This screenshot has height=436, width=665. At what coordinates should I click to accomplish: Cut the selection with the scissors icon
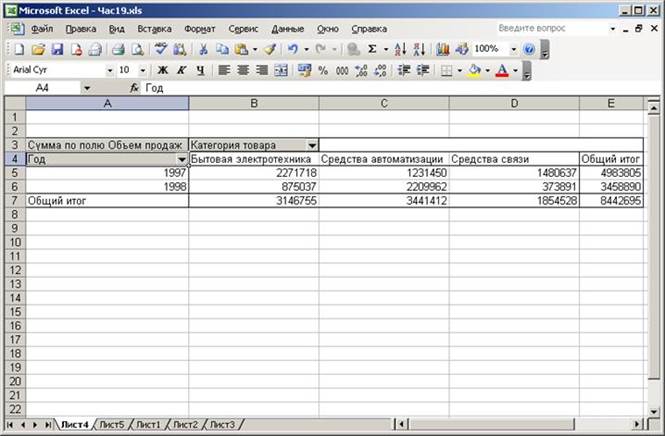[x=203, y=49]
